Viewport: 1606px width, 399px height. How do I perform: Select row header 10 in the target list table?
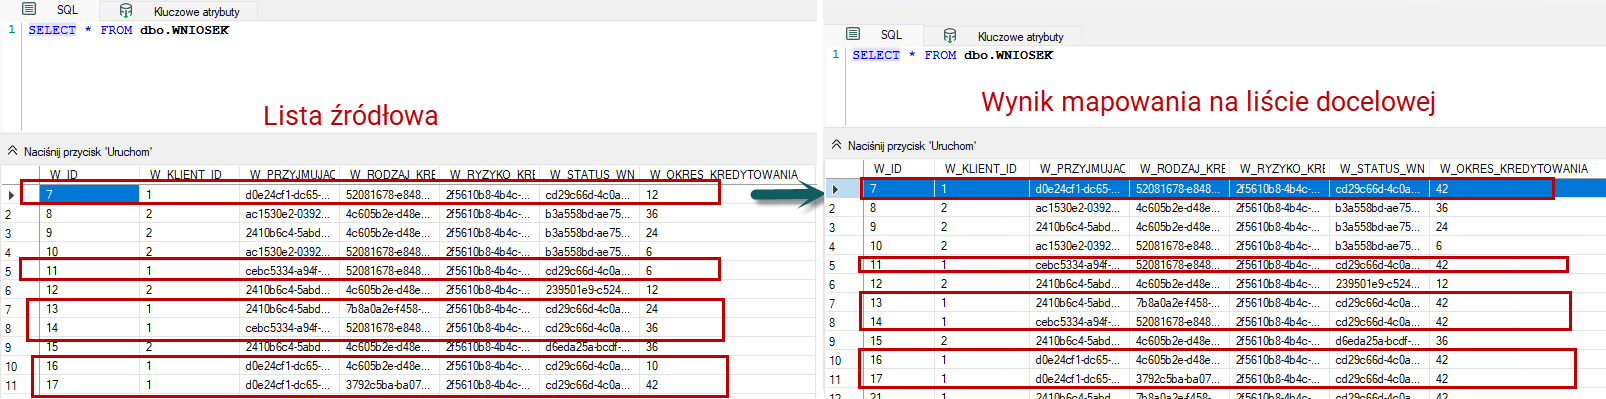pyautogui.click(x=843, y=360)
